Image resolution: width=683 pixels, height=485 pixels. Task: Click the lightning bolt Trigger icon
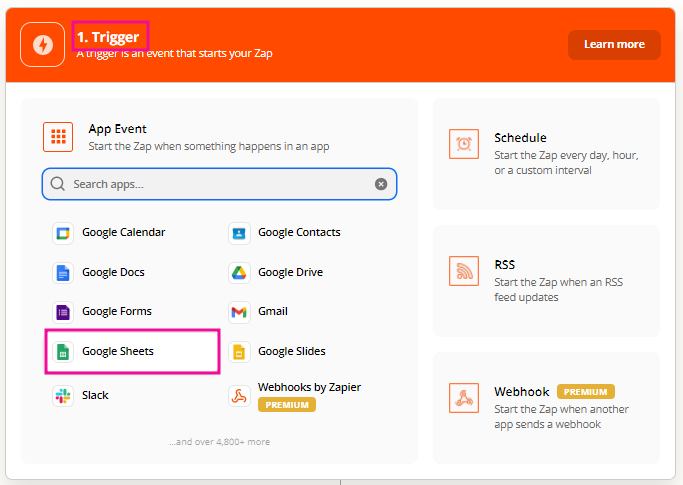click(x=43, y=45)
